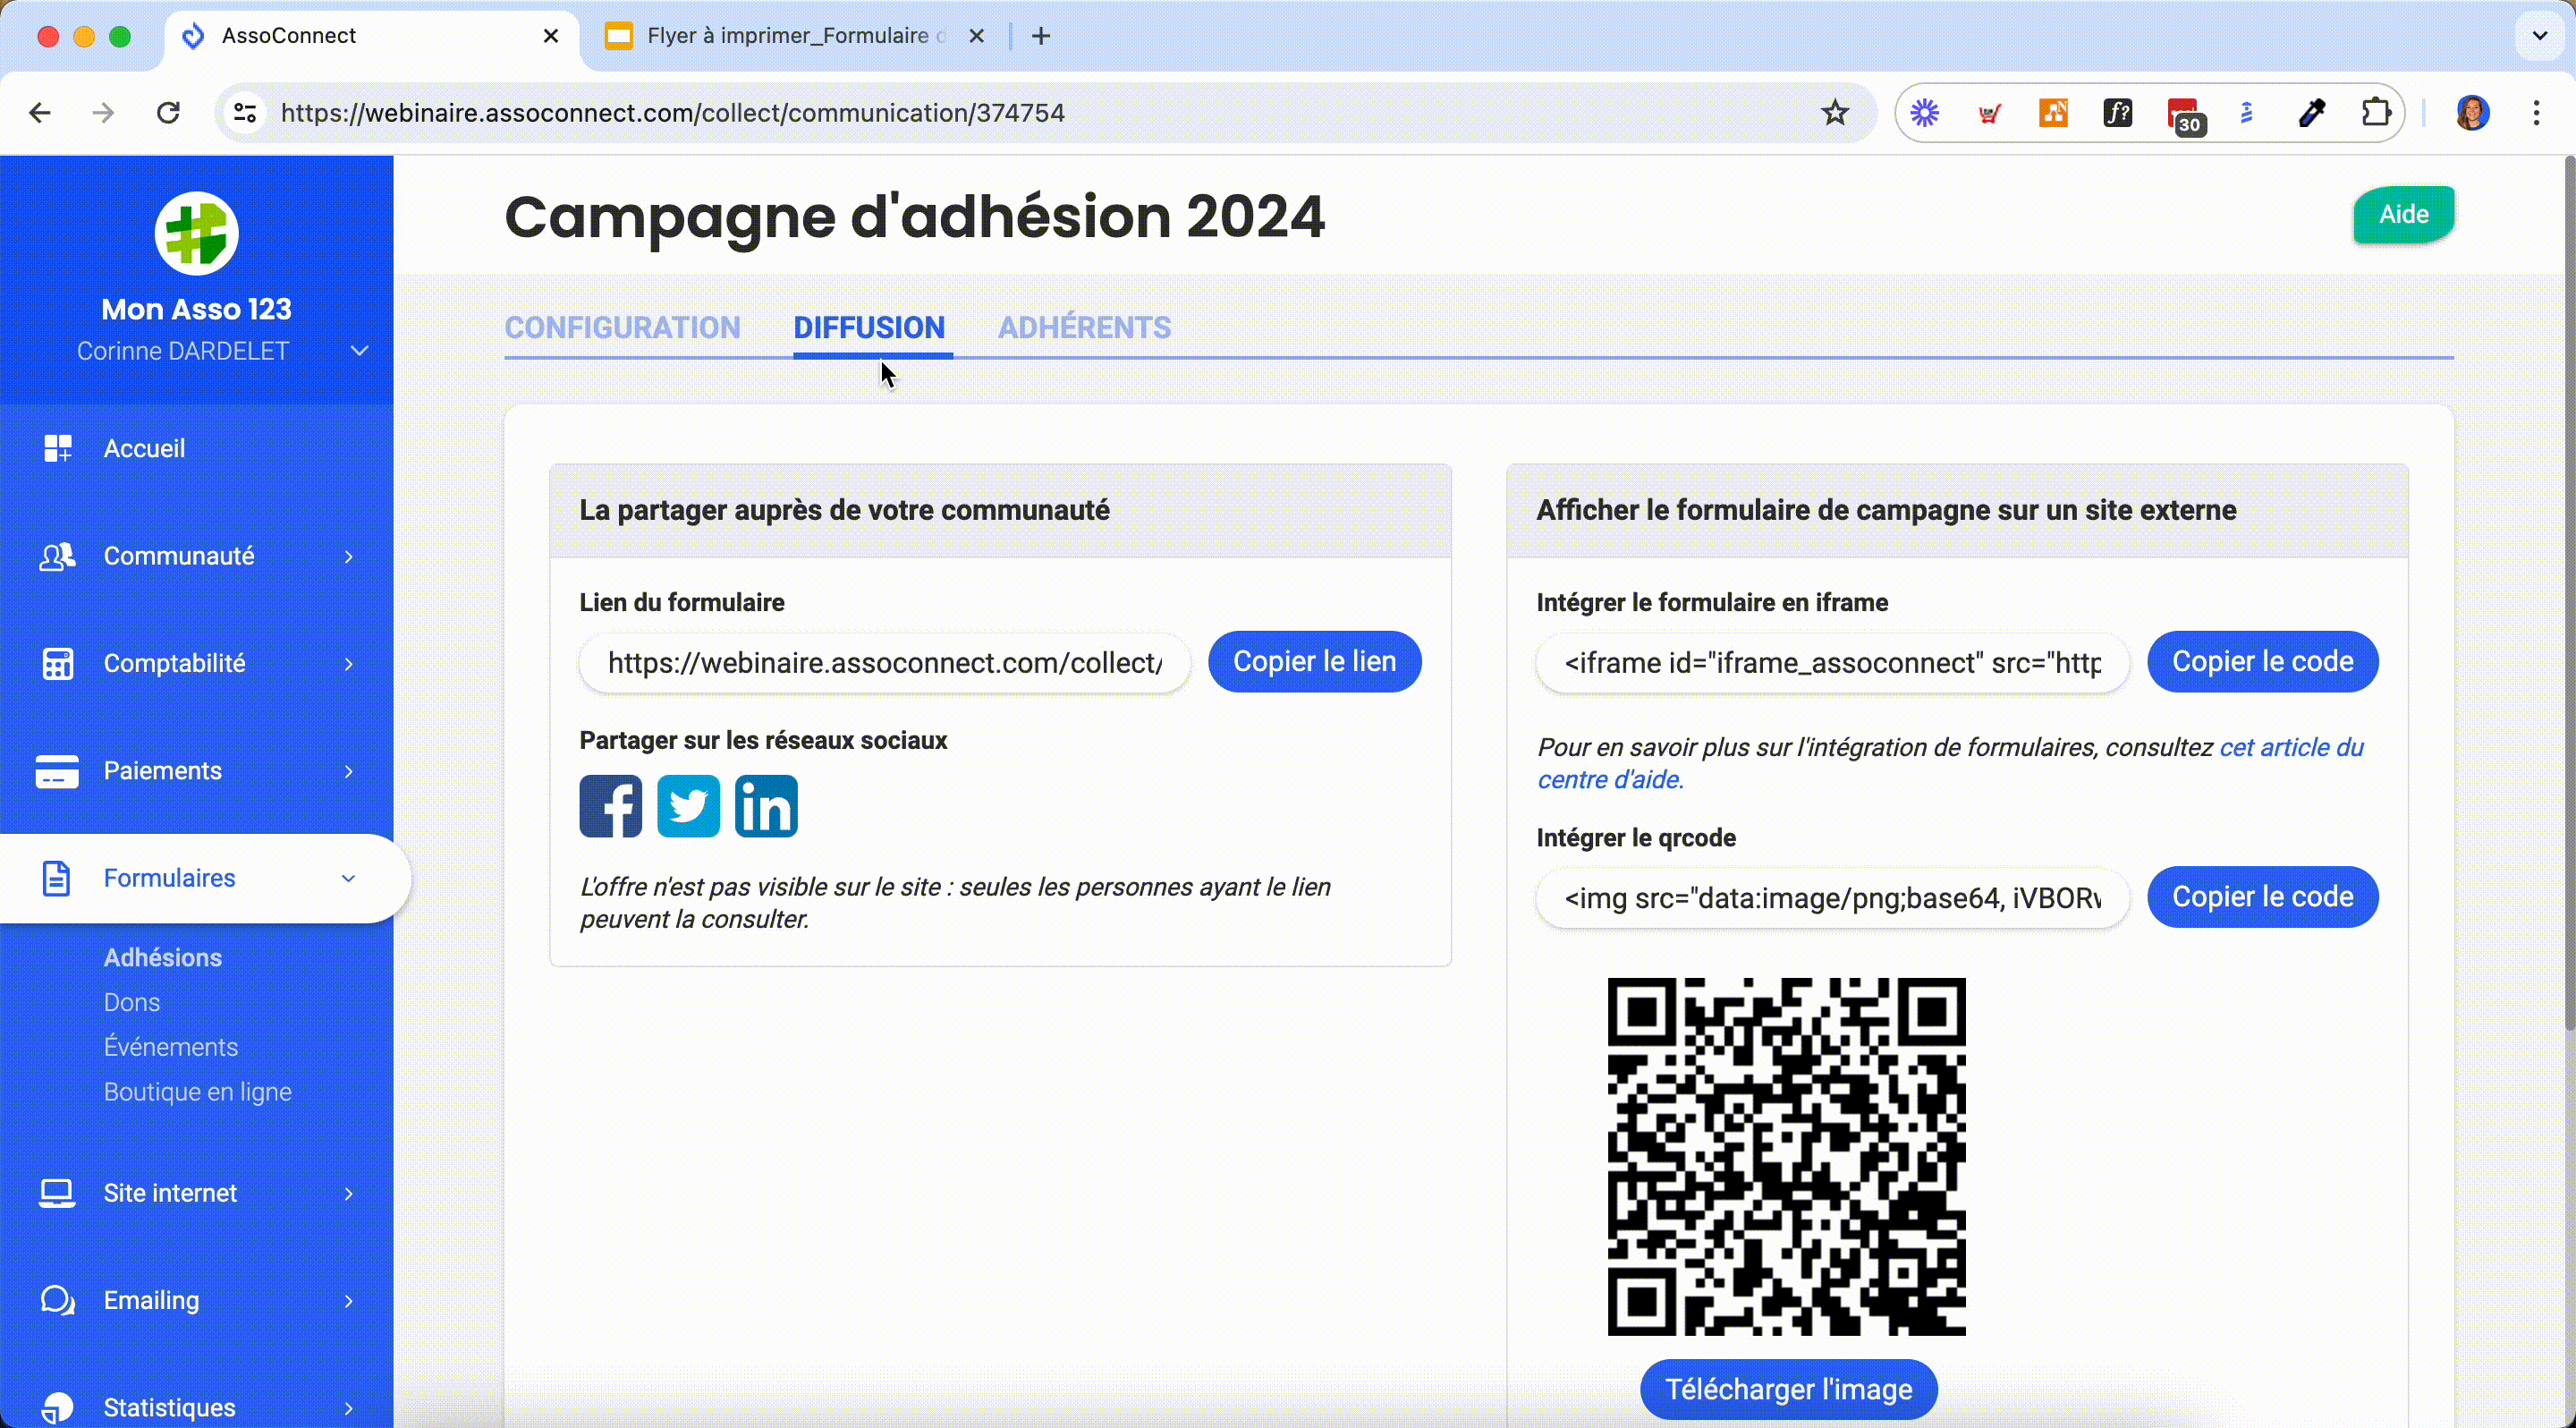Expand the Communauté menu chevron
The image size is (2576, 1428).
tap(349, 557)
